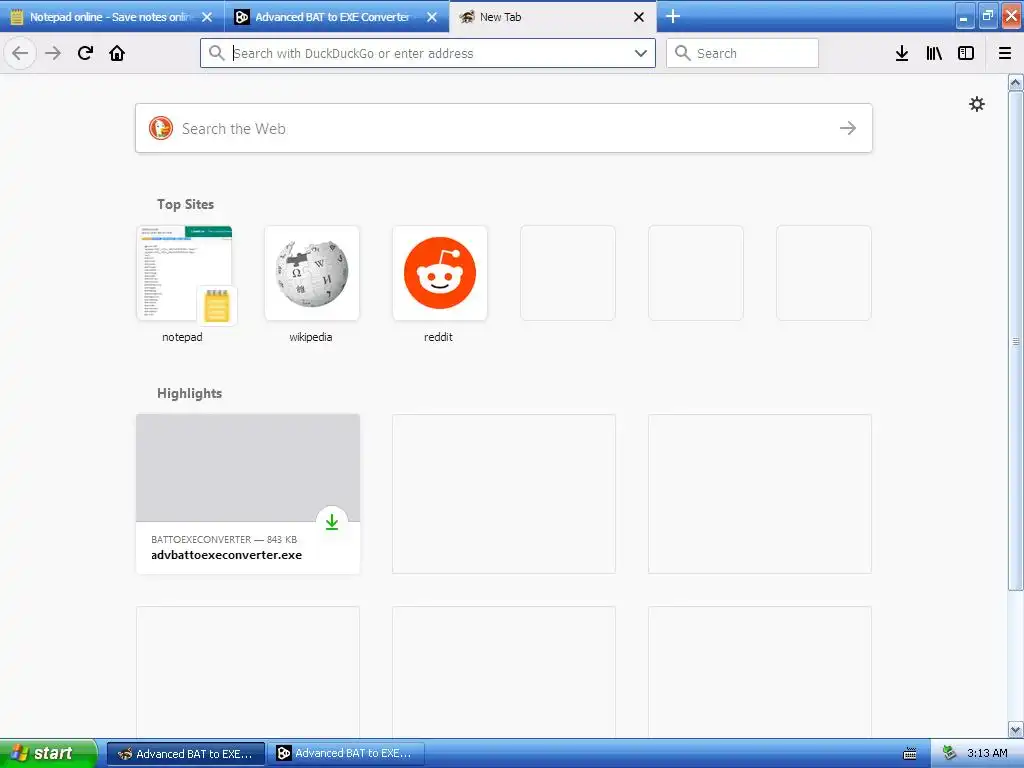Click the address bar magnifier icon

pyautogui.click(x=216, y=53)
